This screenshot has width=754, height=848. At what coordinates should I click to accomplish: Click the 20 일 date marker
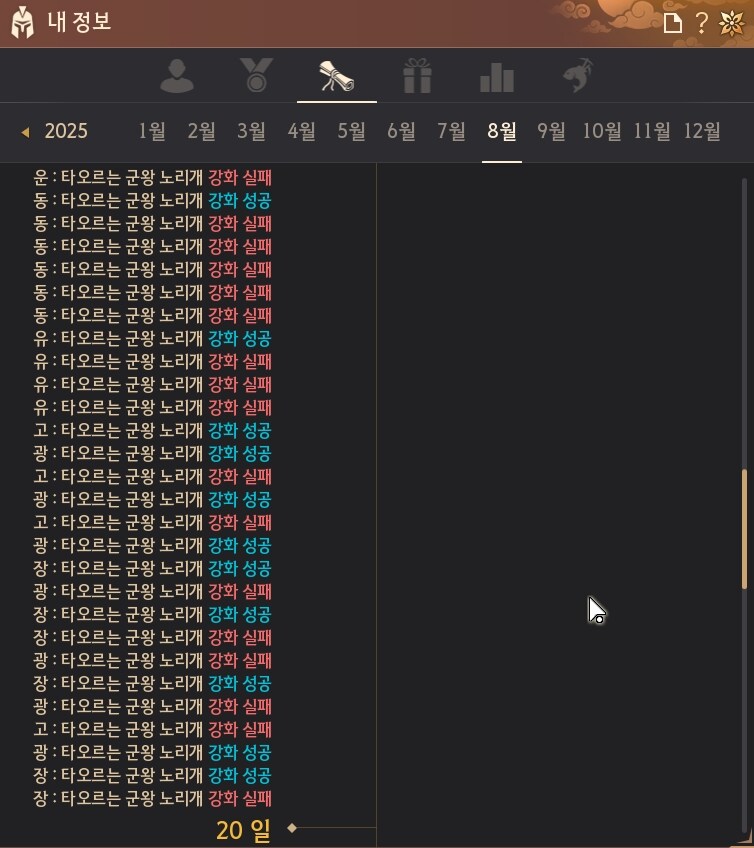[243, 829]
